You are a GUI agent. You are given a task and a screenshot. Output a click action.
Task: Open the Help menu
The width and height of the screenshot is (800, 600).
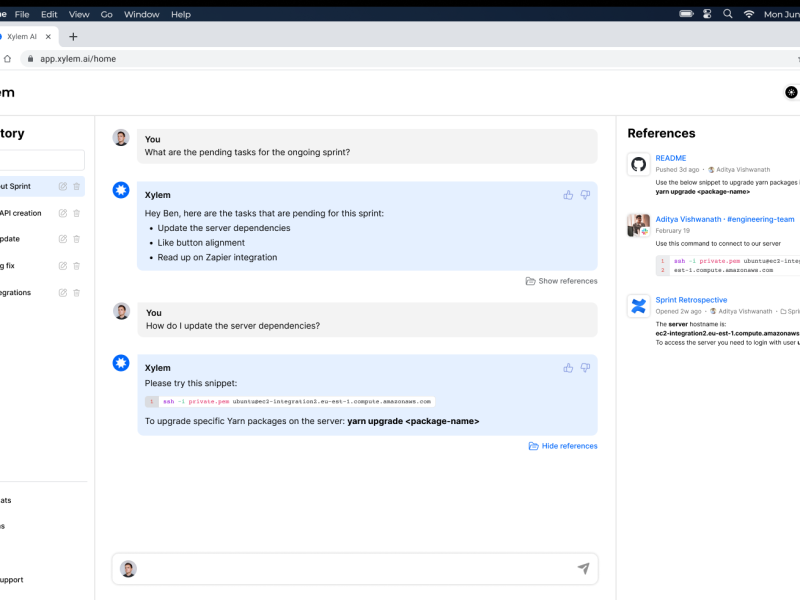pyautogui.click(x=181, y=14)
